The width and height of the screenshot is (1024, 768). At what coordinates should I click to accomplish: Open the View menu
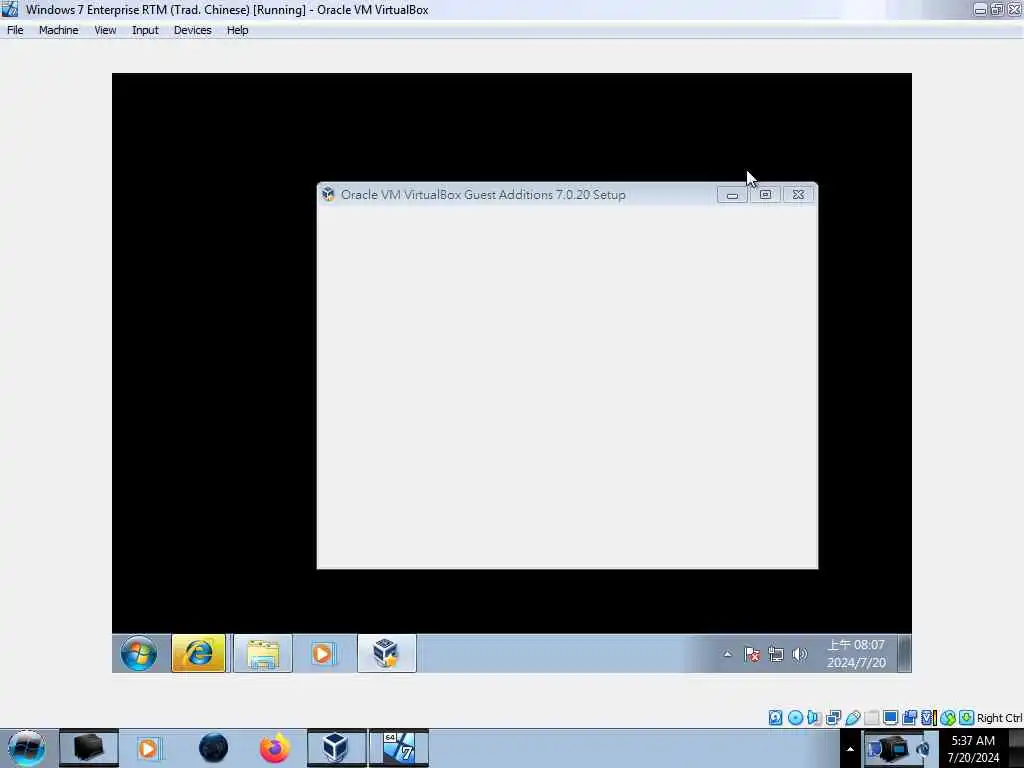click(x=104, y=30)
